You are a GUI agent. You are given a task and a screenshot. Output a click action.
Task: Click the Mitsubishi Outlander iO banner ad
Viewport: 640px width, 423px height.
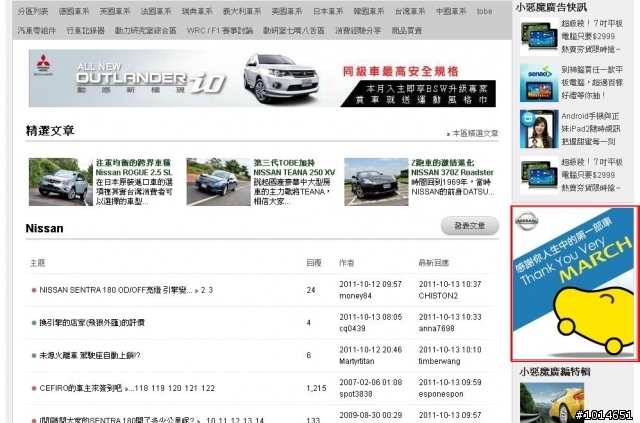tap(262, 78)
